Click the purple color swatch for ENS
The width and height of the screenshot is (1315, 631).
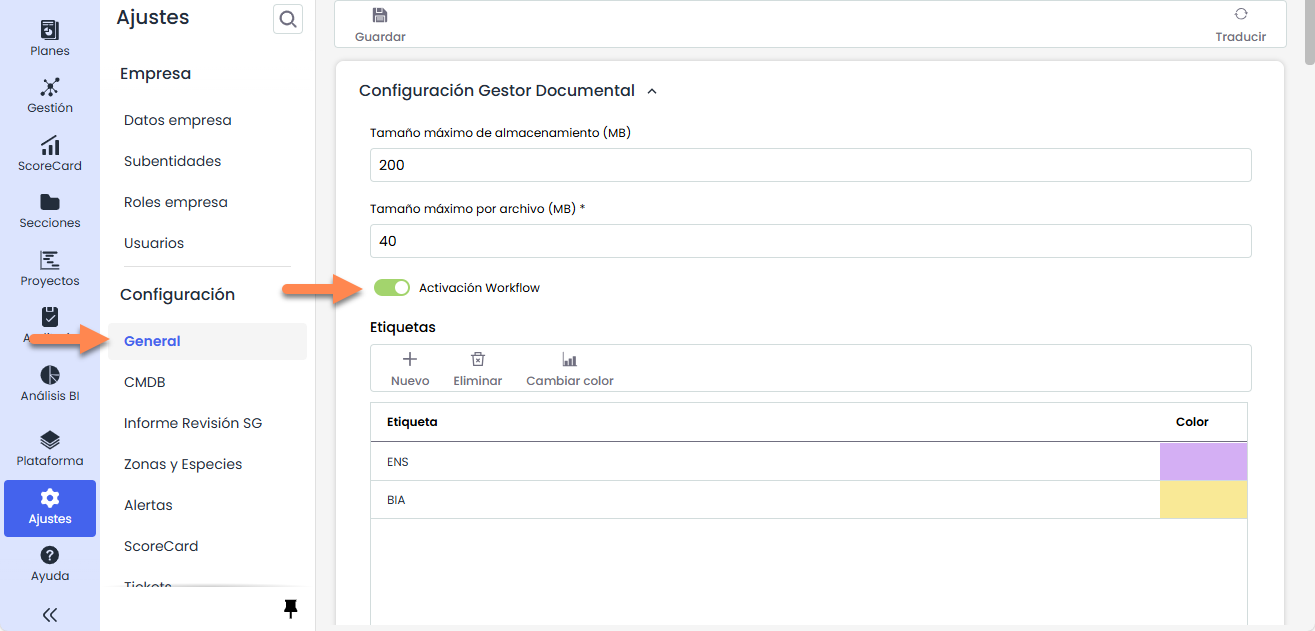point(1203,462)
